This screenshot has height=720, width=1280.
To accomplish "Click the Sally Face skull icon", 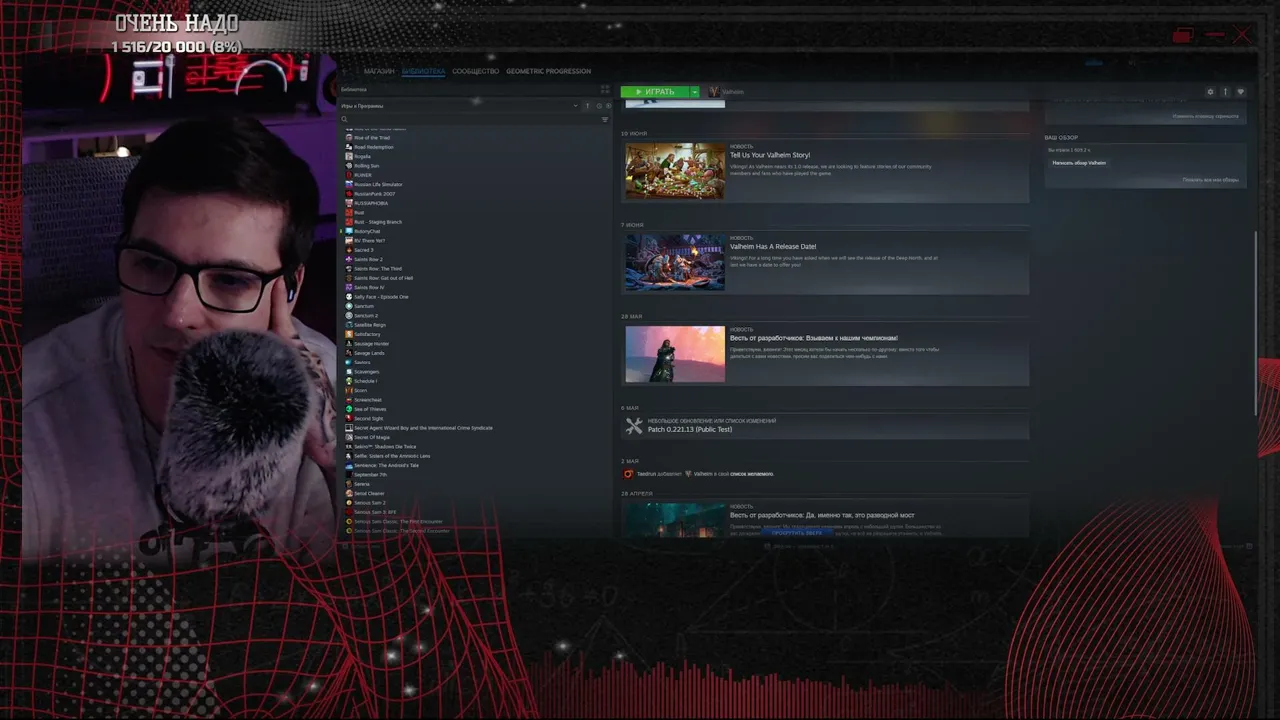I will (x=349, y=297).
